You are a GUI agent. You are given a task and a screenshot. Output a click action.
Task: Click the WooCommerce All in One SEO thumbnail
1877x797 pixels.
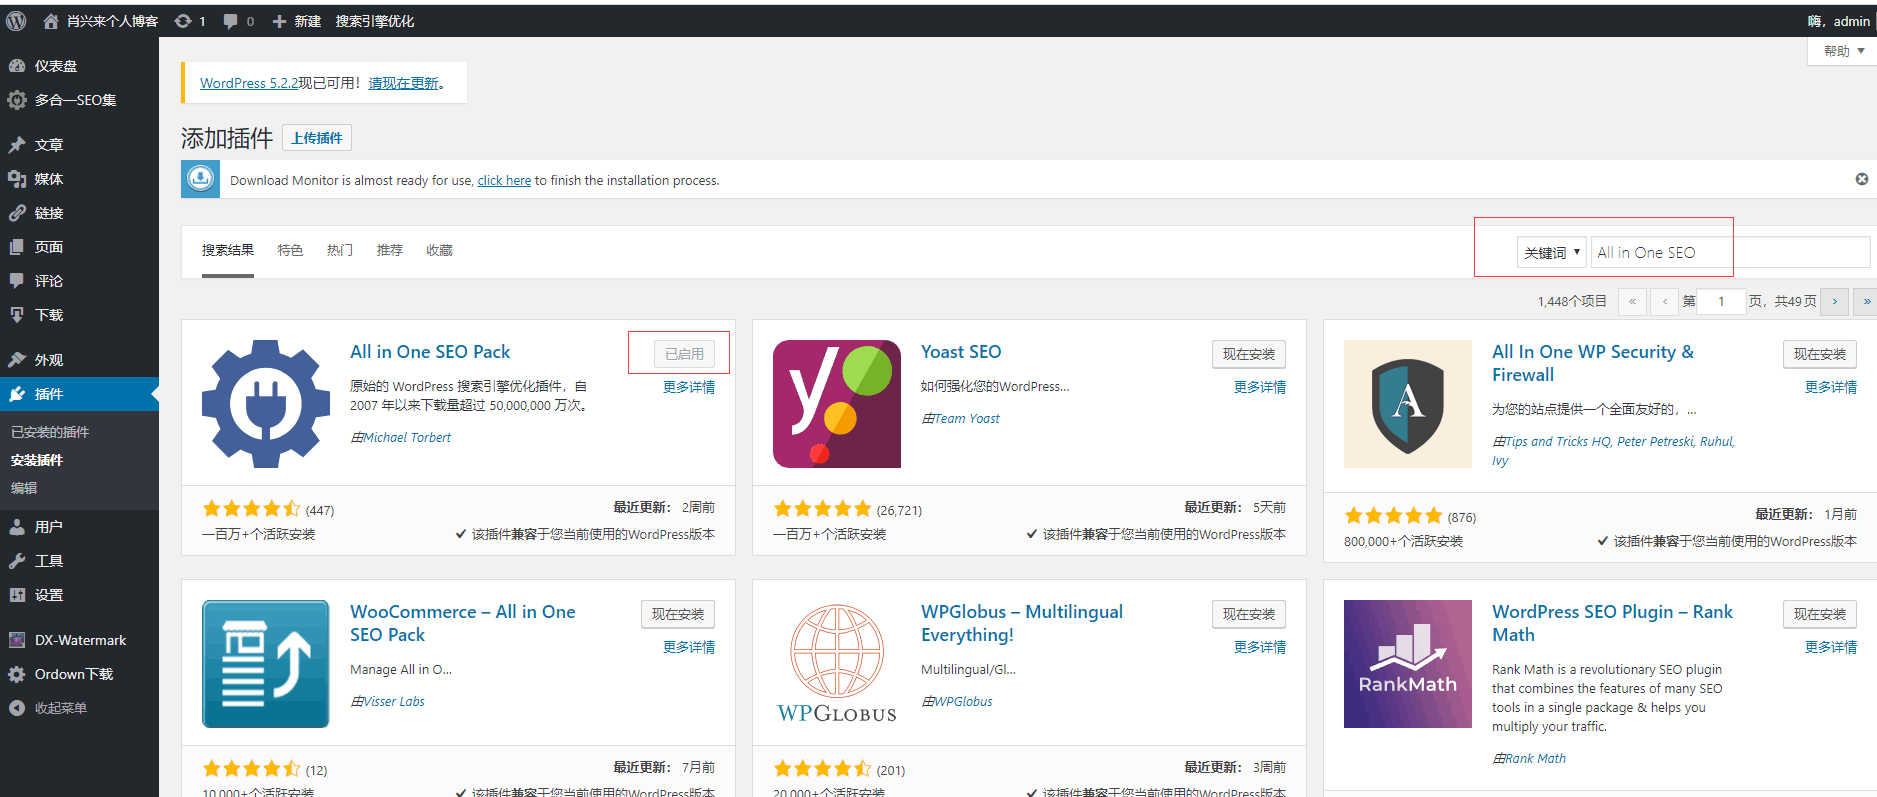265,664
